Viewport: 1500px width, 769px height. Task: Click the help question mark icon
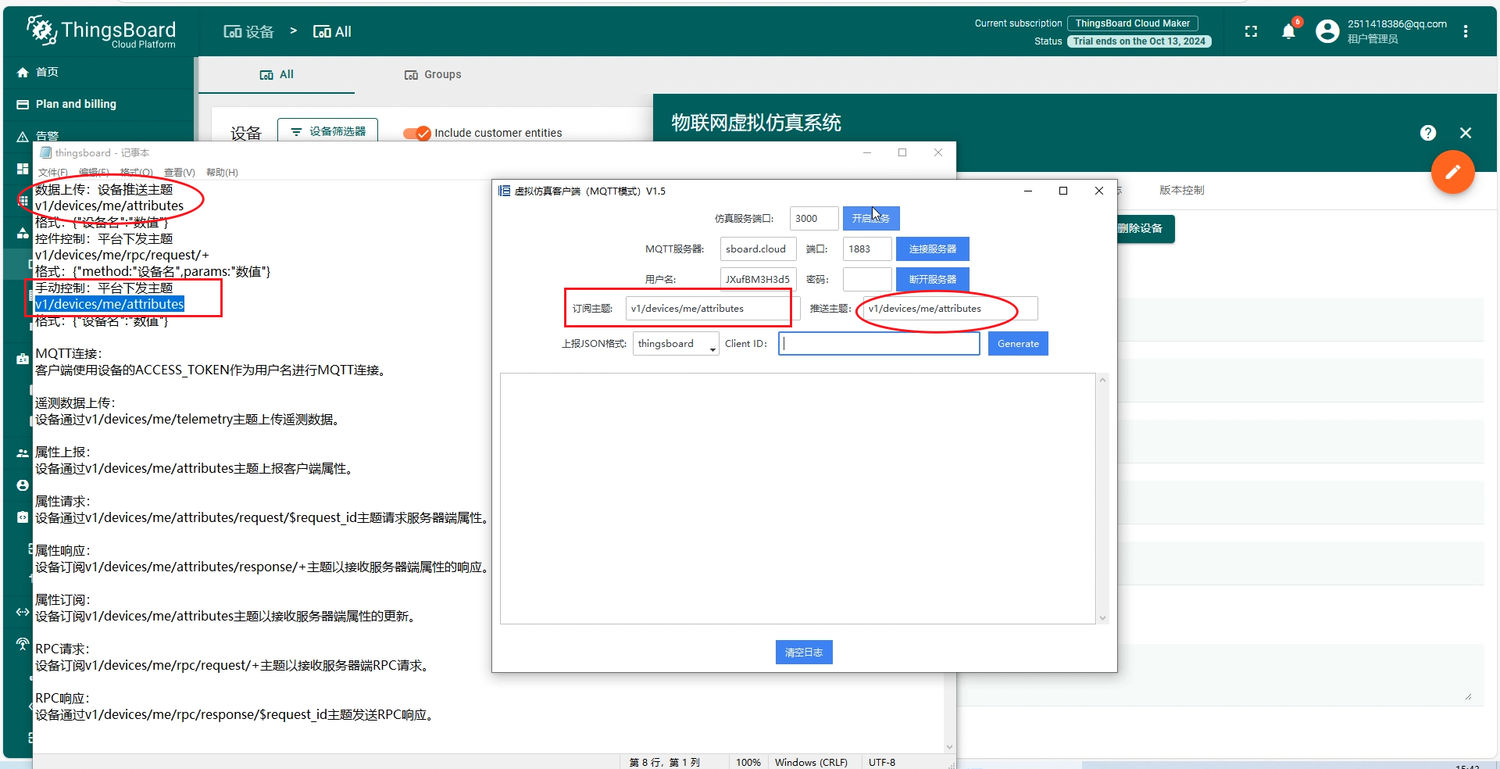pos(1428,133)
